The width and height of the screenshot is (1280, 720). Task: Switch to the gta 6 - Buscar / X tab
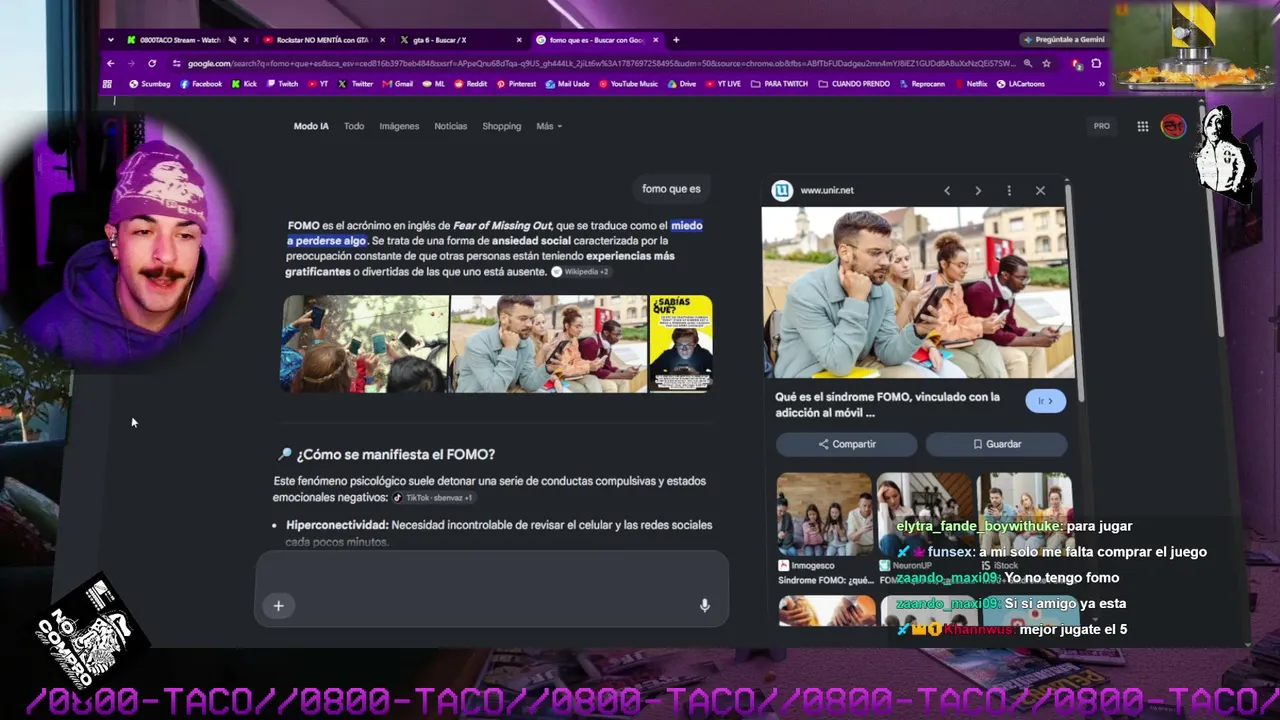[458, 40]
